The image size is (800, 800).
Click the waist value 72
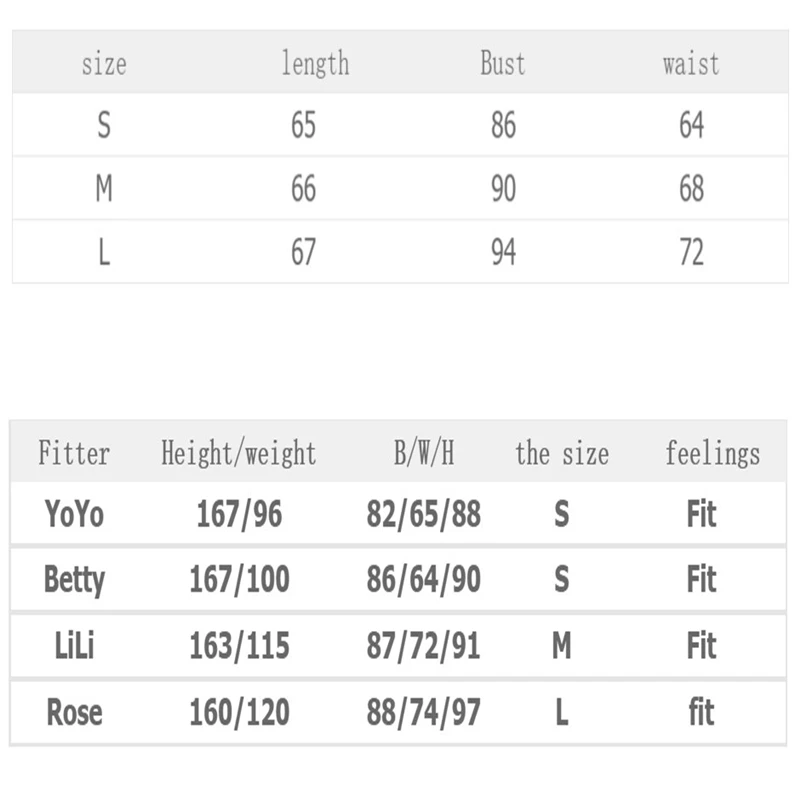coord(692,252)
